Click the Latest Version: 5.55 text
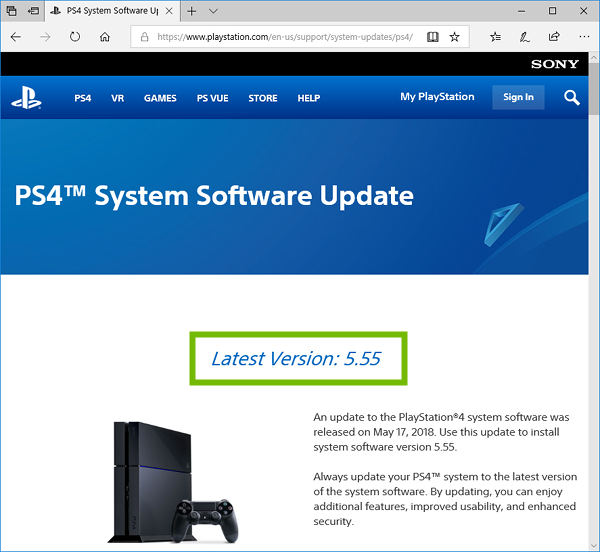Screen dimensions: 600x552 coord(296,358)
